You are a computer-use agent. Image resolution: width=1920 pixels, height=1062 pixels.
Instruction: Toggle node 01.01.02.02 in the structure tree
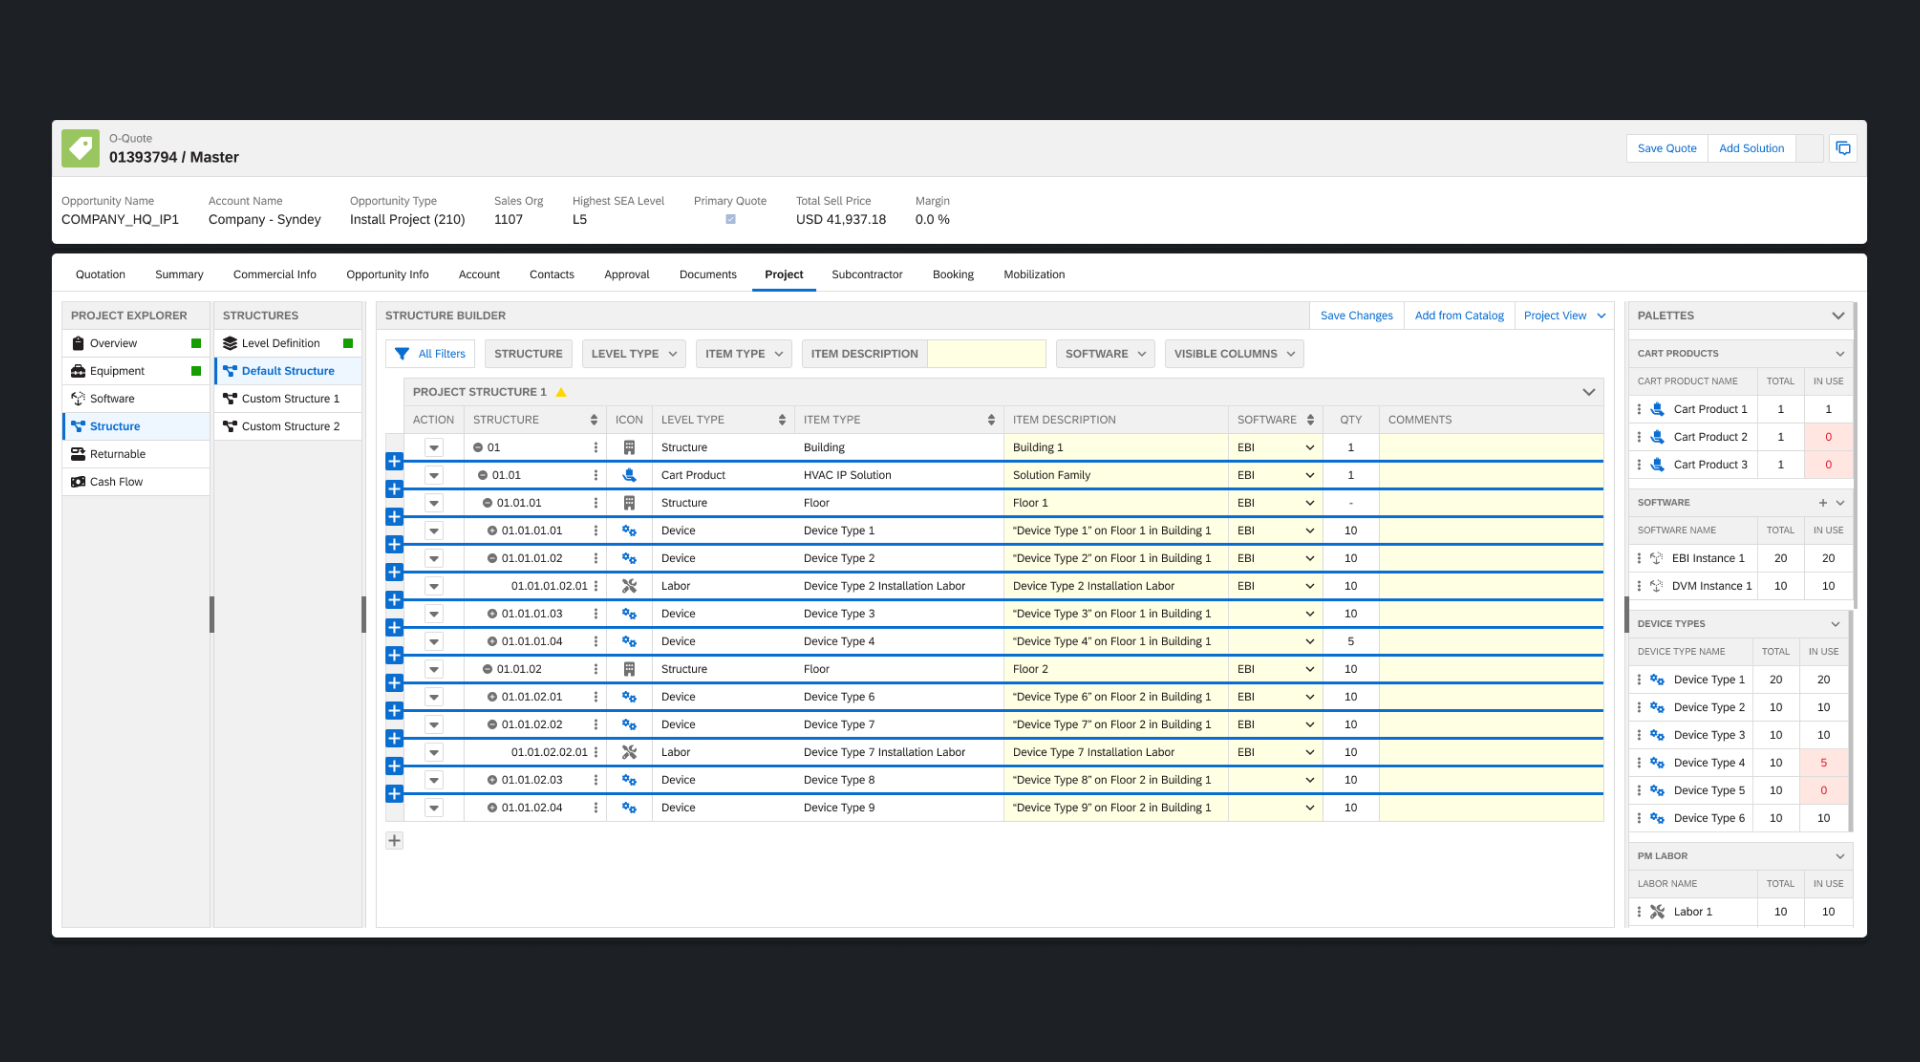[x=492, y=725]
